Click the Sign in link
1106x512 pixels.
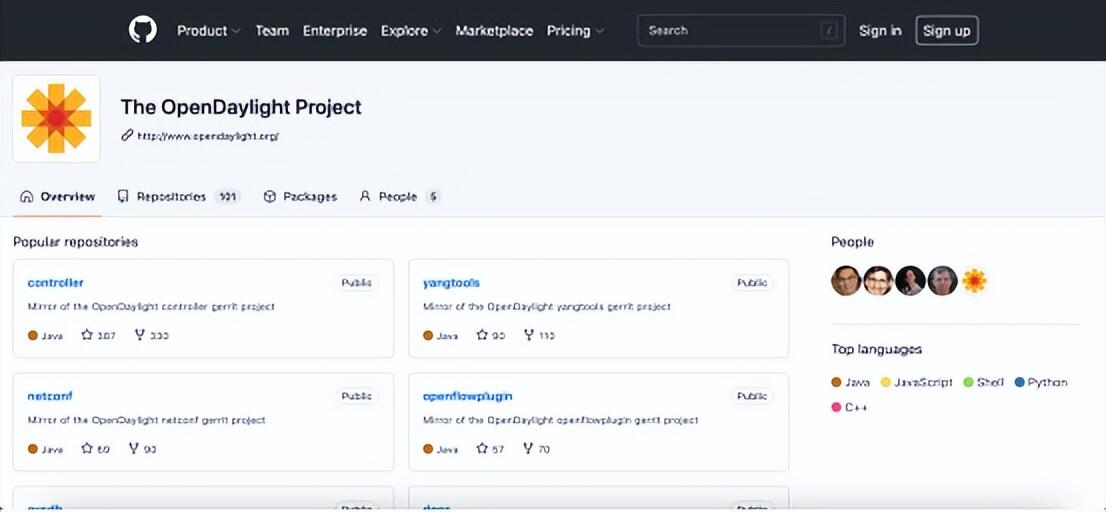point(880,31)
